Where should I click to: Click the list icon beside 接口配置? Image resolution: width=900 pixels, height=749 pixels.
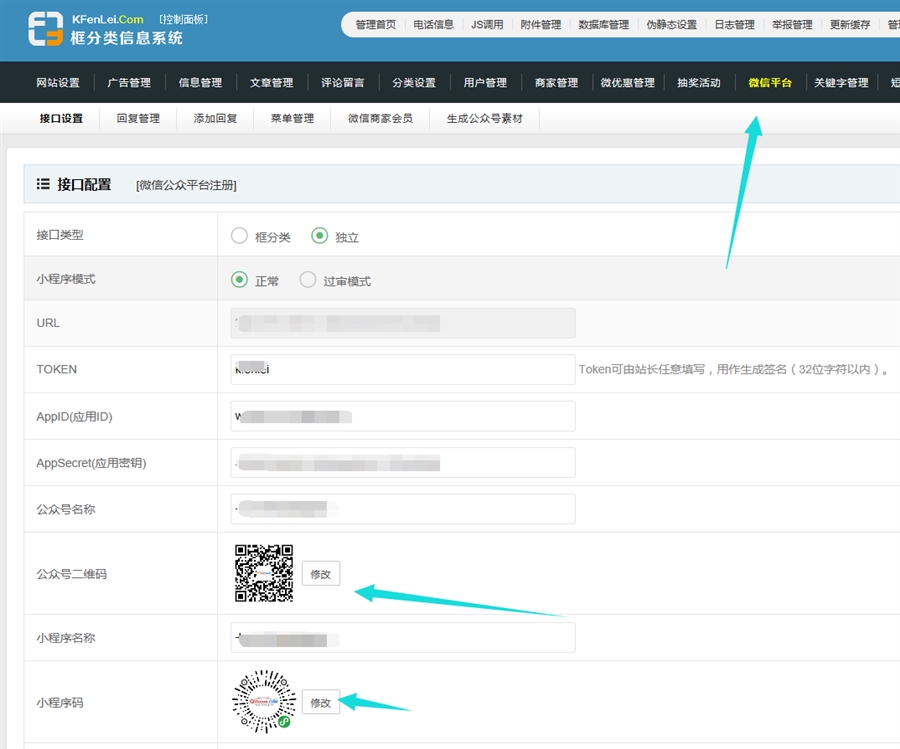(x=43, y=184)
